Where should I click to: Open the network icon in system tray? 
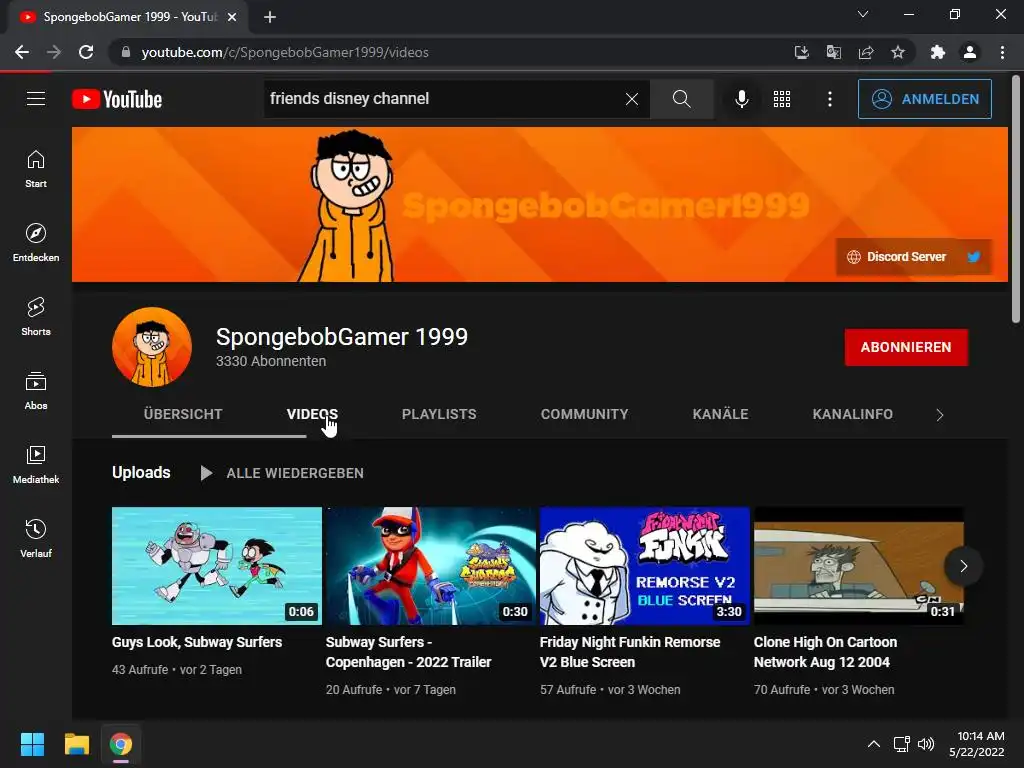901,744
